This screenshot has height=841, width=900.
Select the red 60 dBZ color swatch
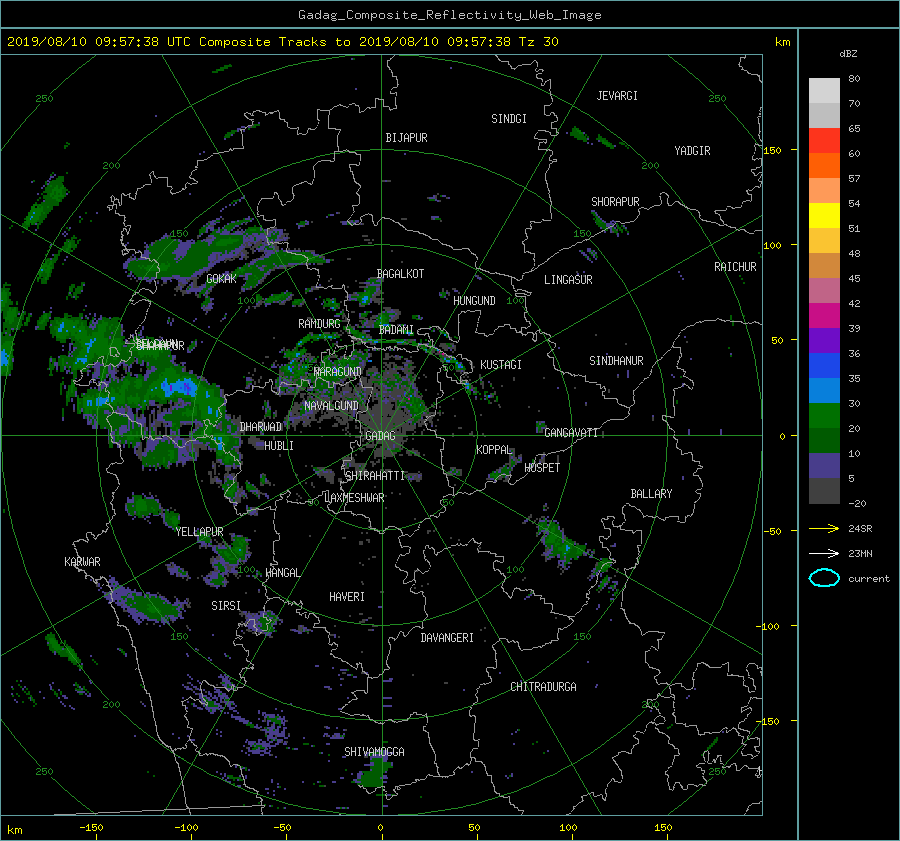click(824, 141)
